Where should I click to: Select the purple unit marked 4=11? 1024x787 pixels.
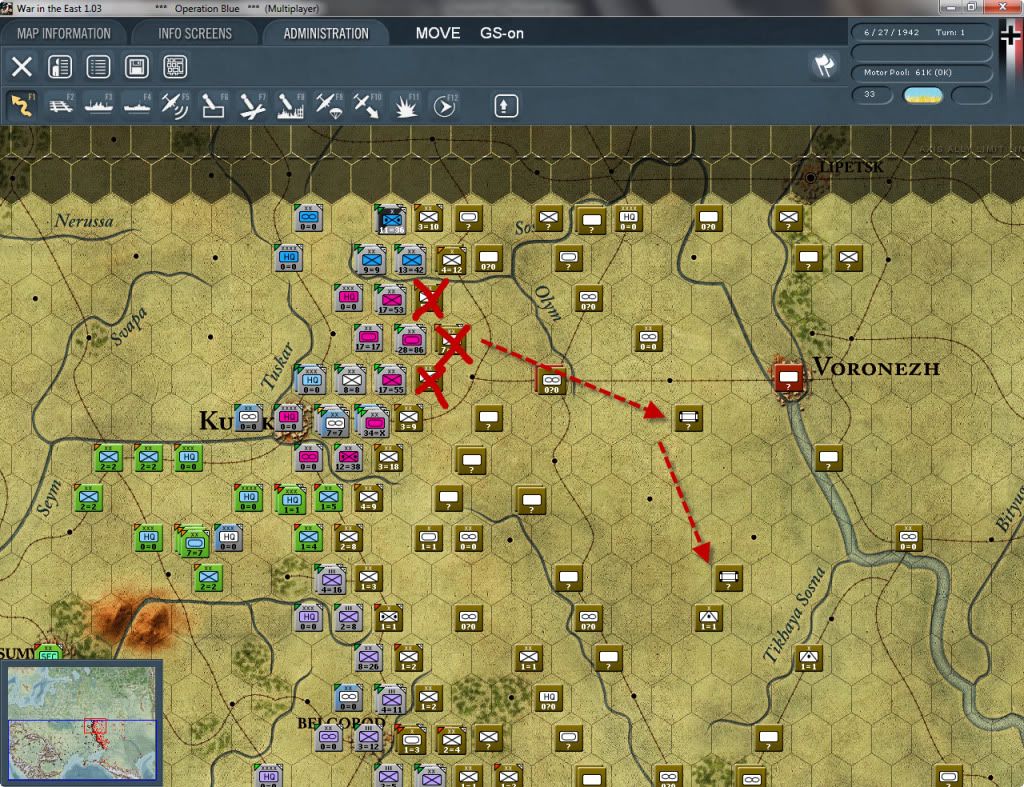391,699
